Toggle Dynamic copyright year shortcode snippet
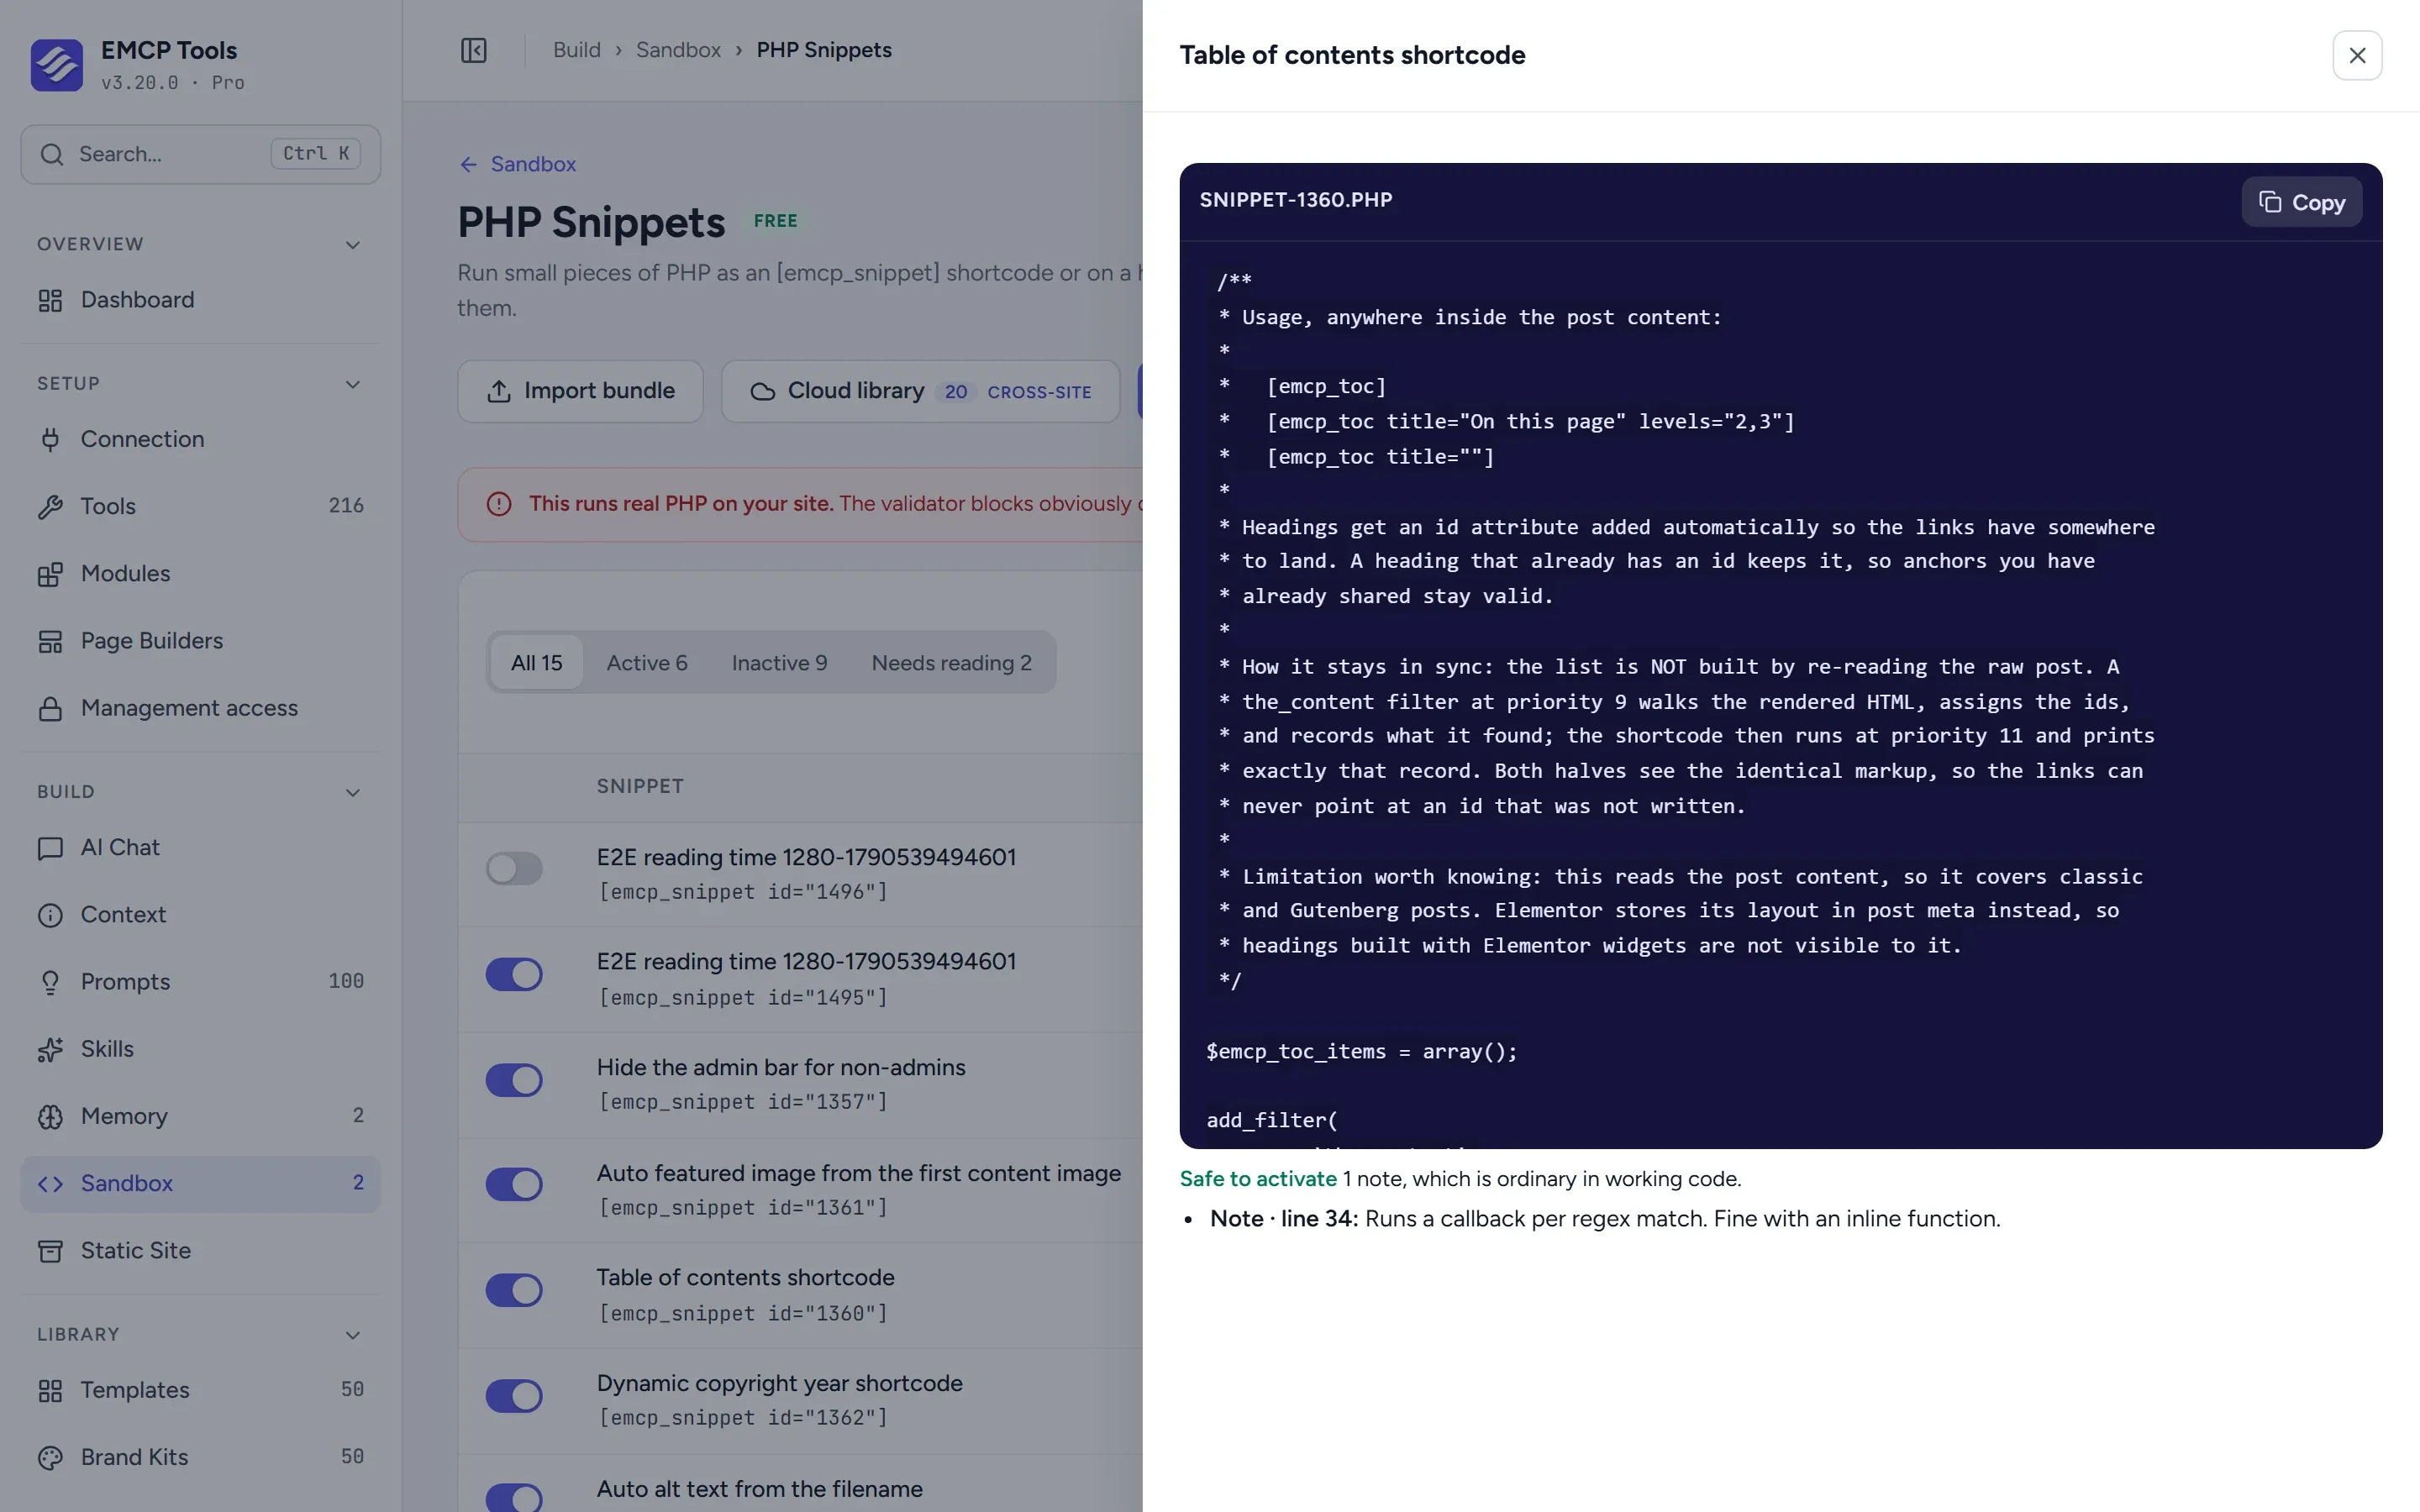This screenshot has width=2420, height=1512. pos(514,1396)
